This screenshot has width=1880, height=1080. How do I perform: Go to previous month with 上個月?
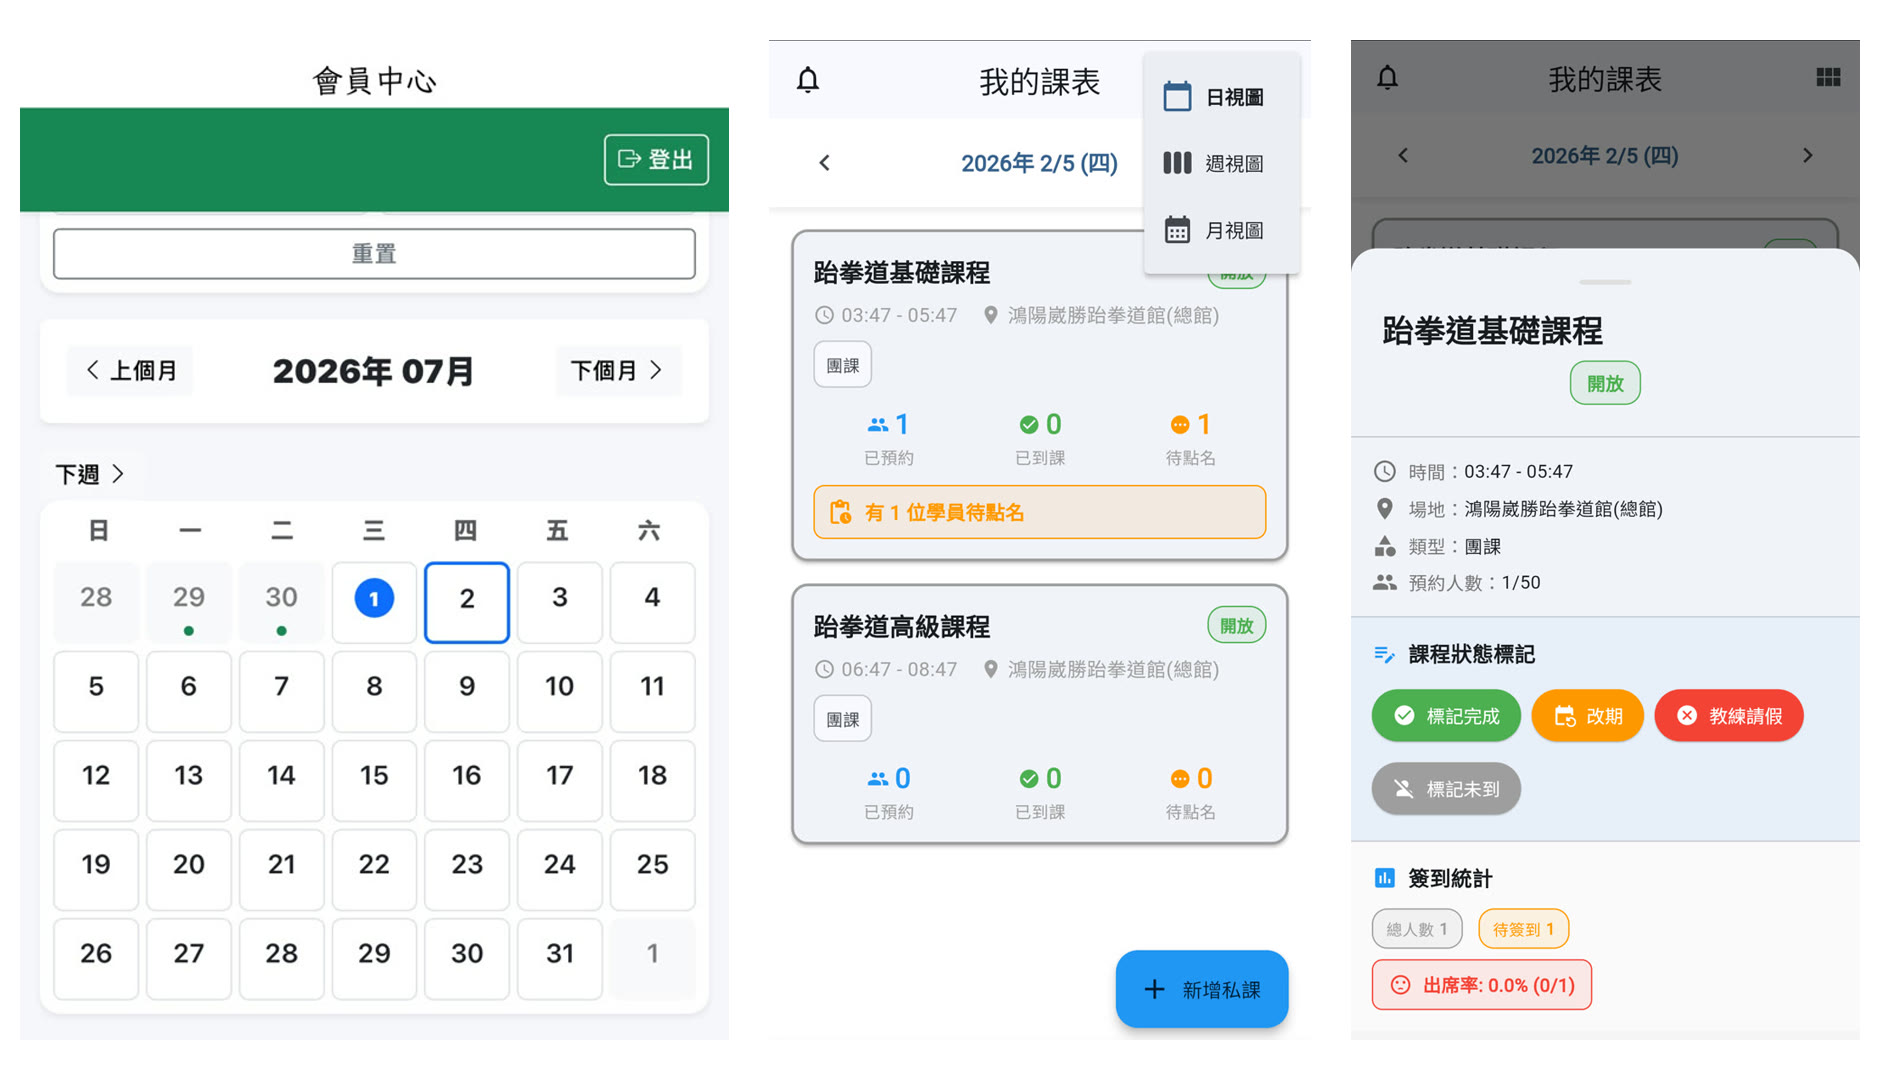(131, 370)
